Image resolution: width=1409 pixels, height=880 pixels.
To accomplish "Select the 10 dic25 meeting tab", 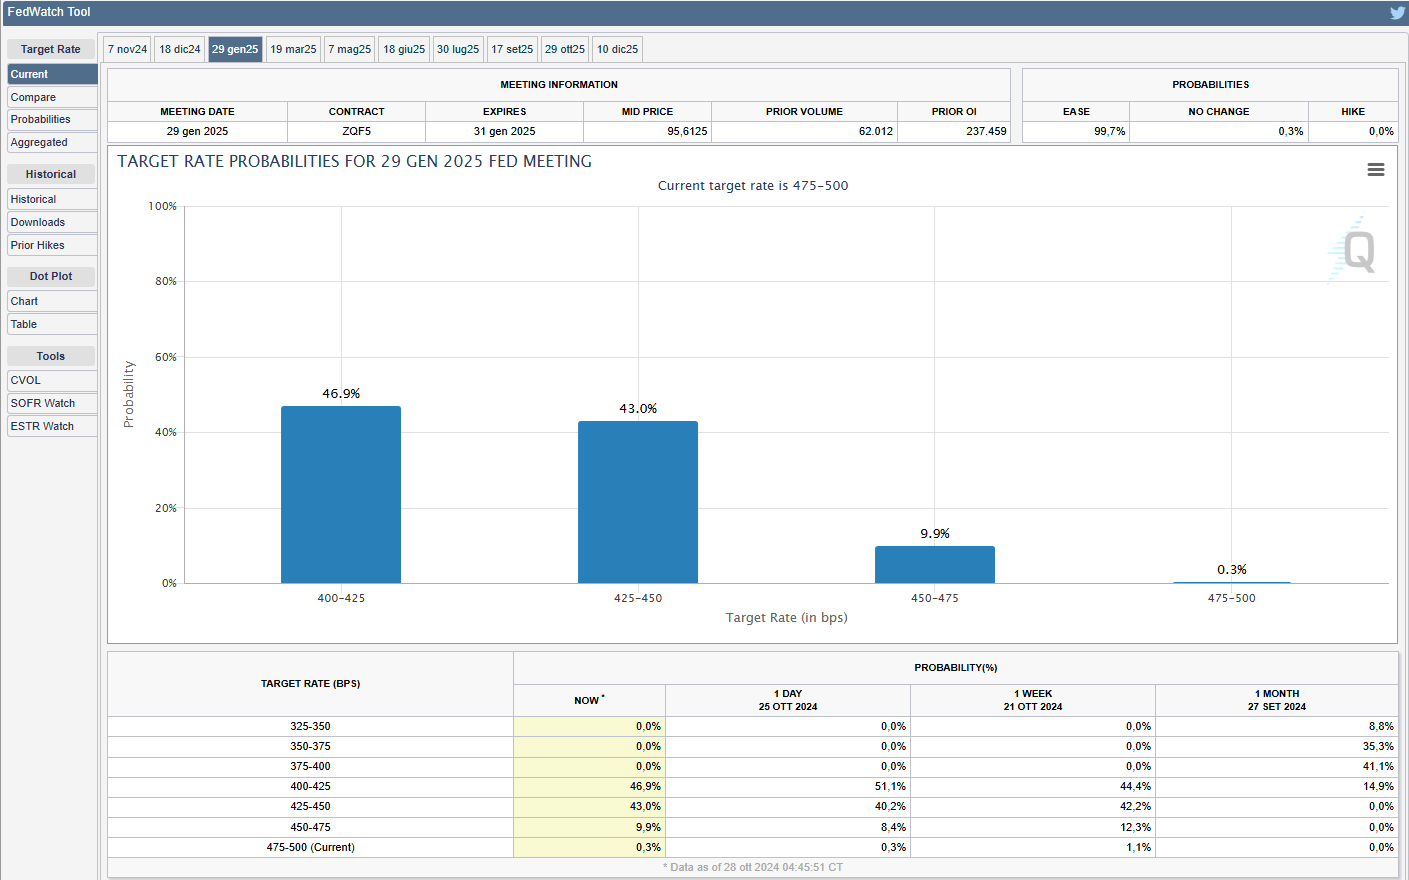I will point(617,49).
